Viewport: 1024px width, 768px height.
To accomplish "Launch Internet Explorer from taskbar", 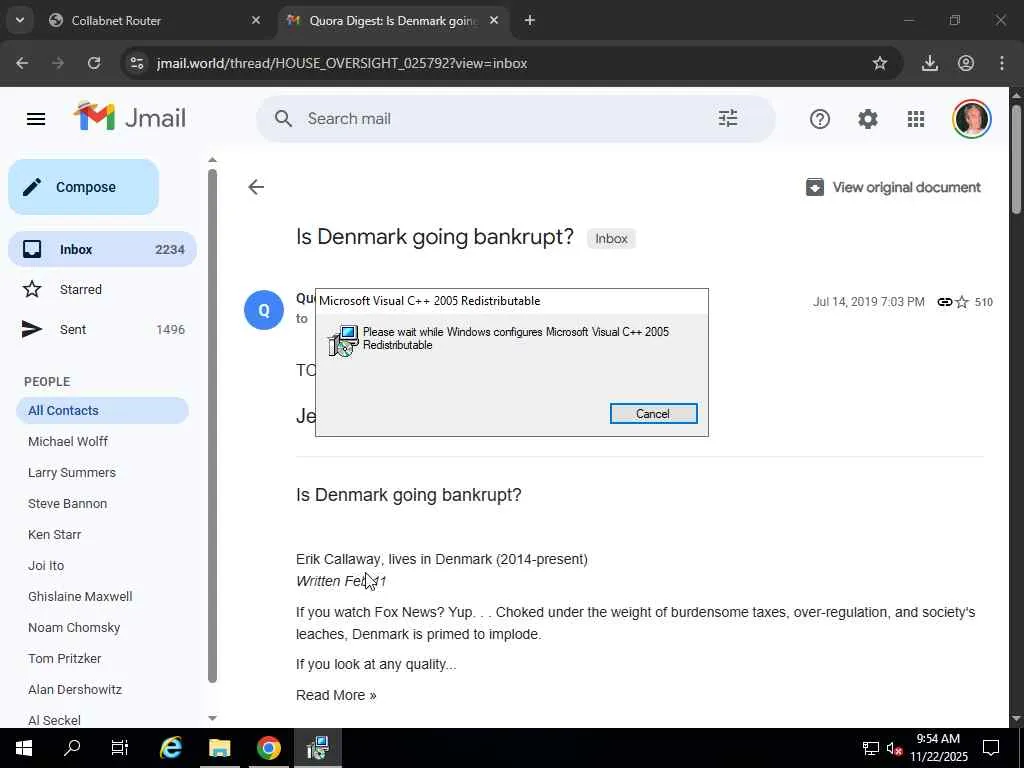I will (170, 748).
